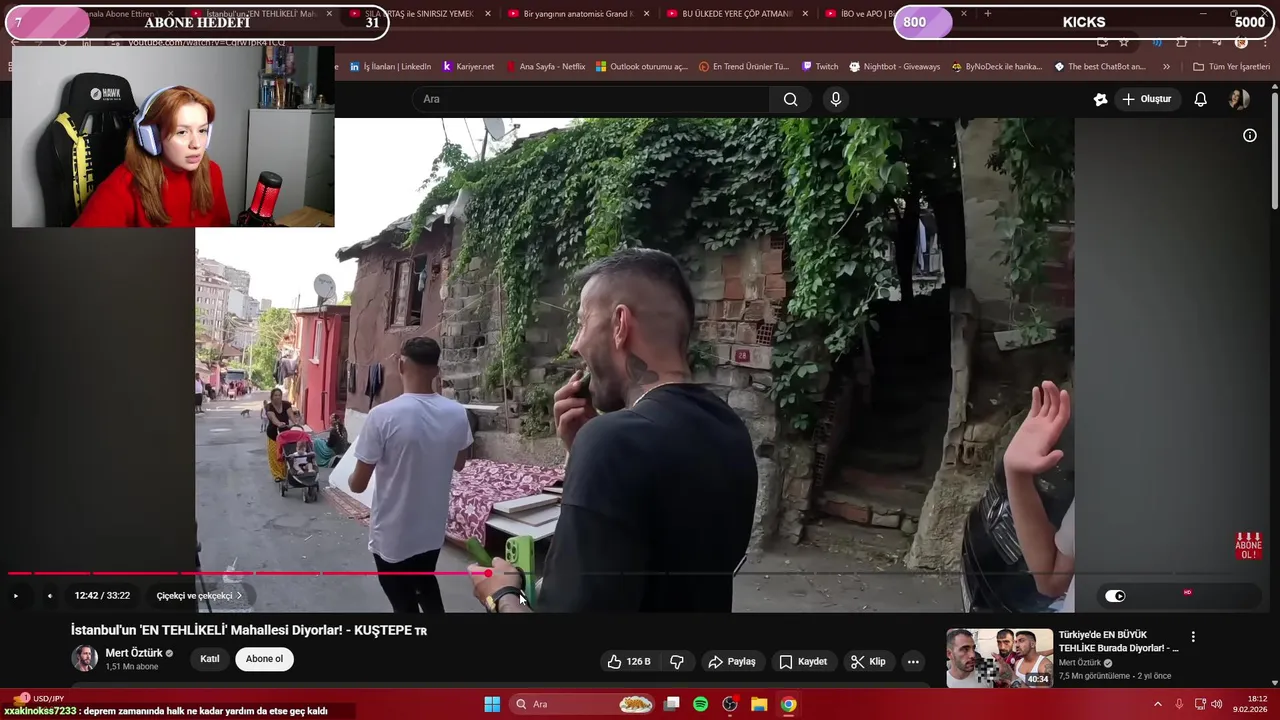Start voice search with the microphone icon
The image size is (1280, 720).
(x=836, y=99)
